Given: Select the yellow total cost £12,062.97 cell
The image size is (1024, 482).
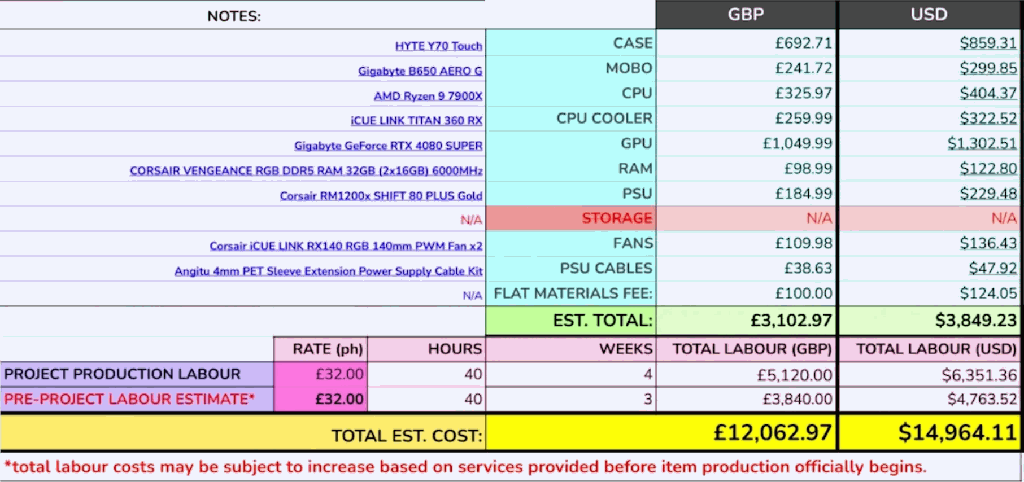Looking at the screenshot, I should pos(662,432).
